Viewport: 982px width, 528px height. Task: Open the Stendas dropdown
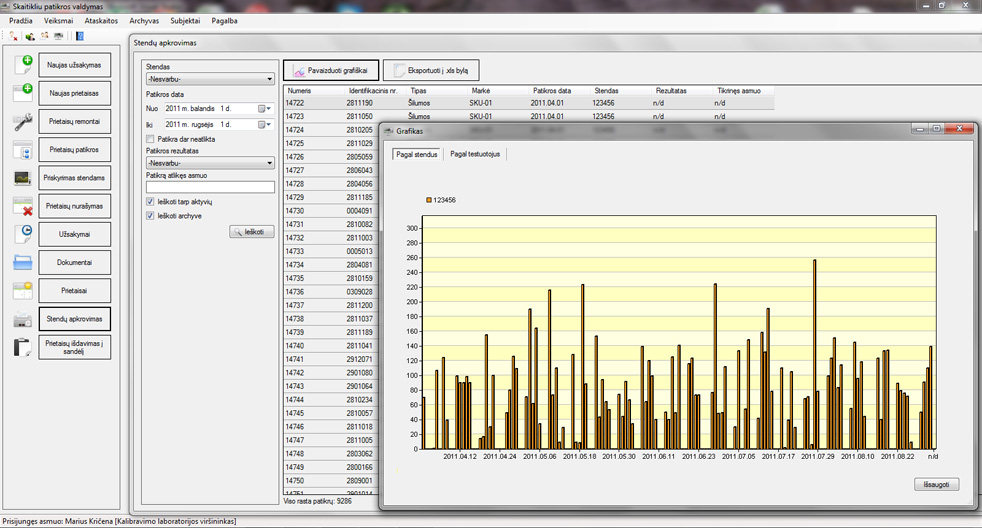coord(269,79)
